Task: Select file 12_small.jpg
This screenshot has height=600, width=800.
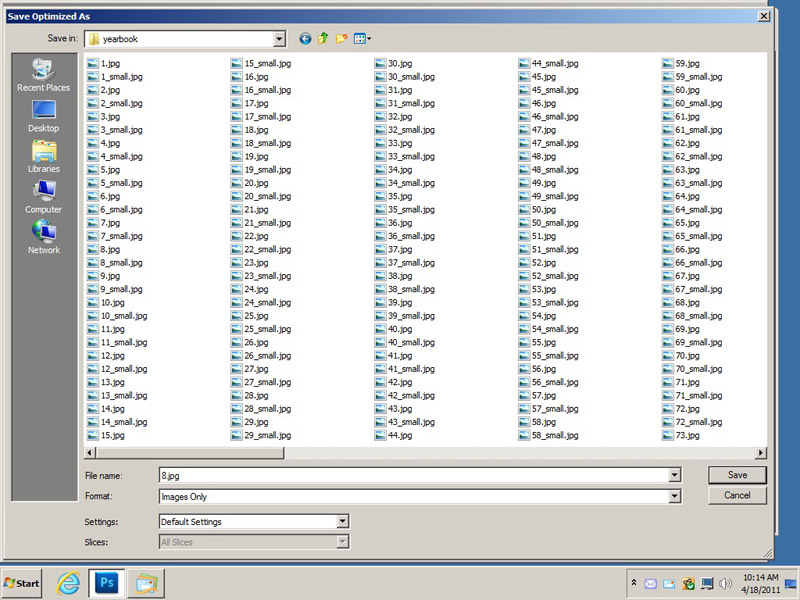Action: [x=117, y=369]
